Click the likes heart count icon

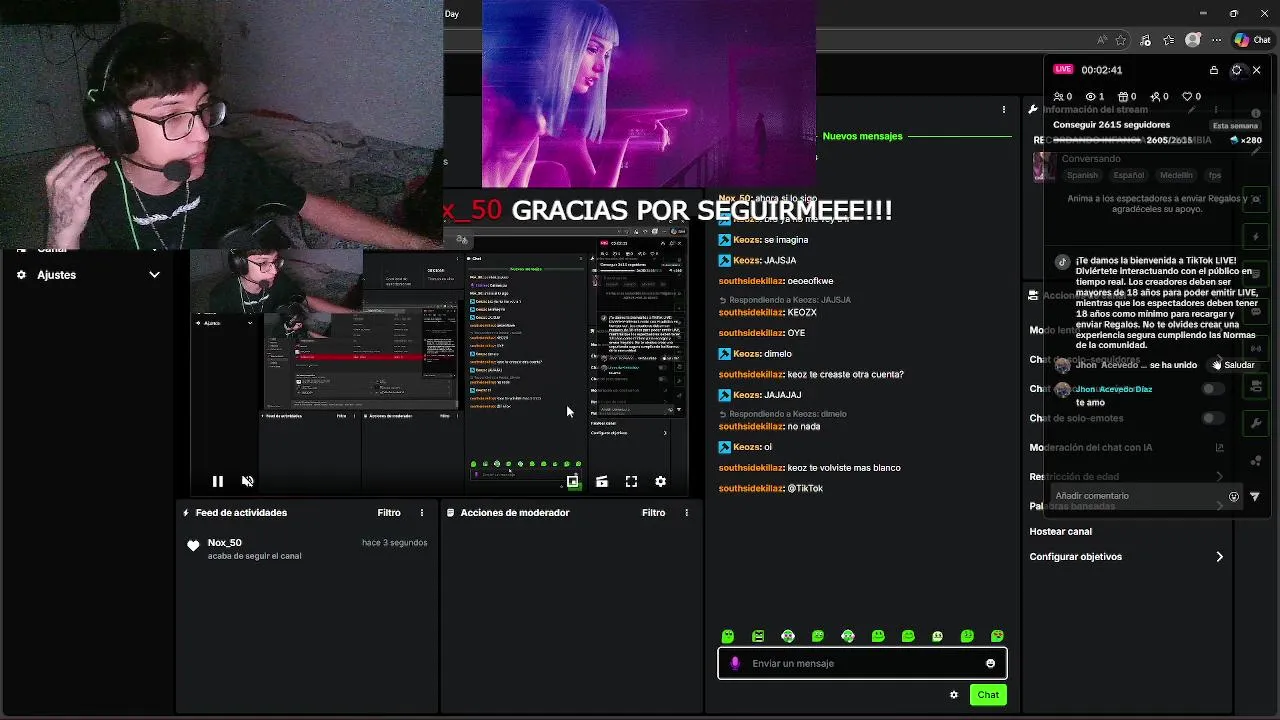pos(1187,97)
